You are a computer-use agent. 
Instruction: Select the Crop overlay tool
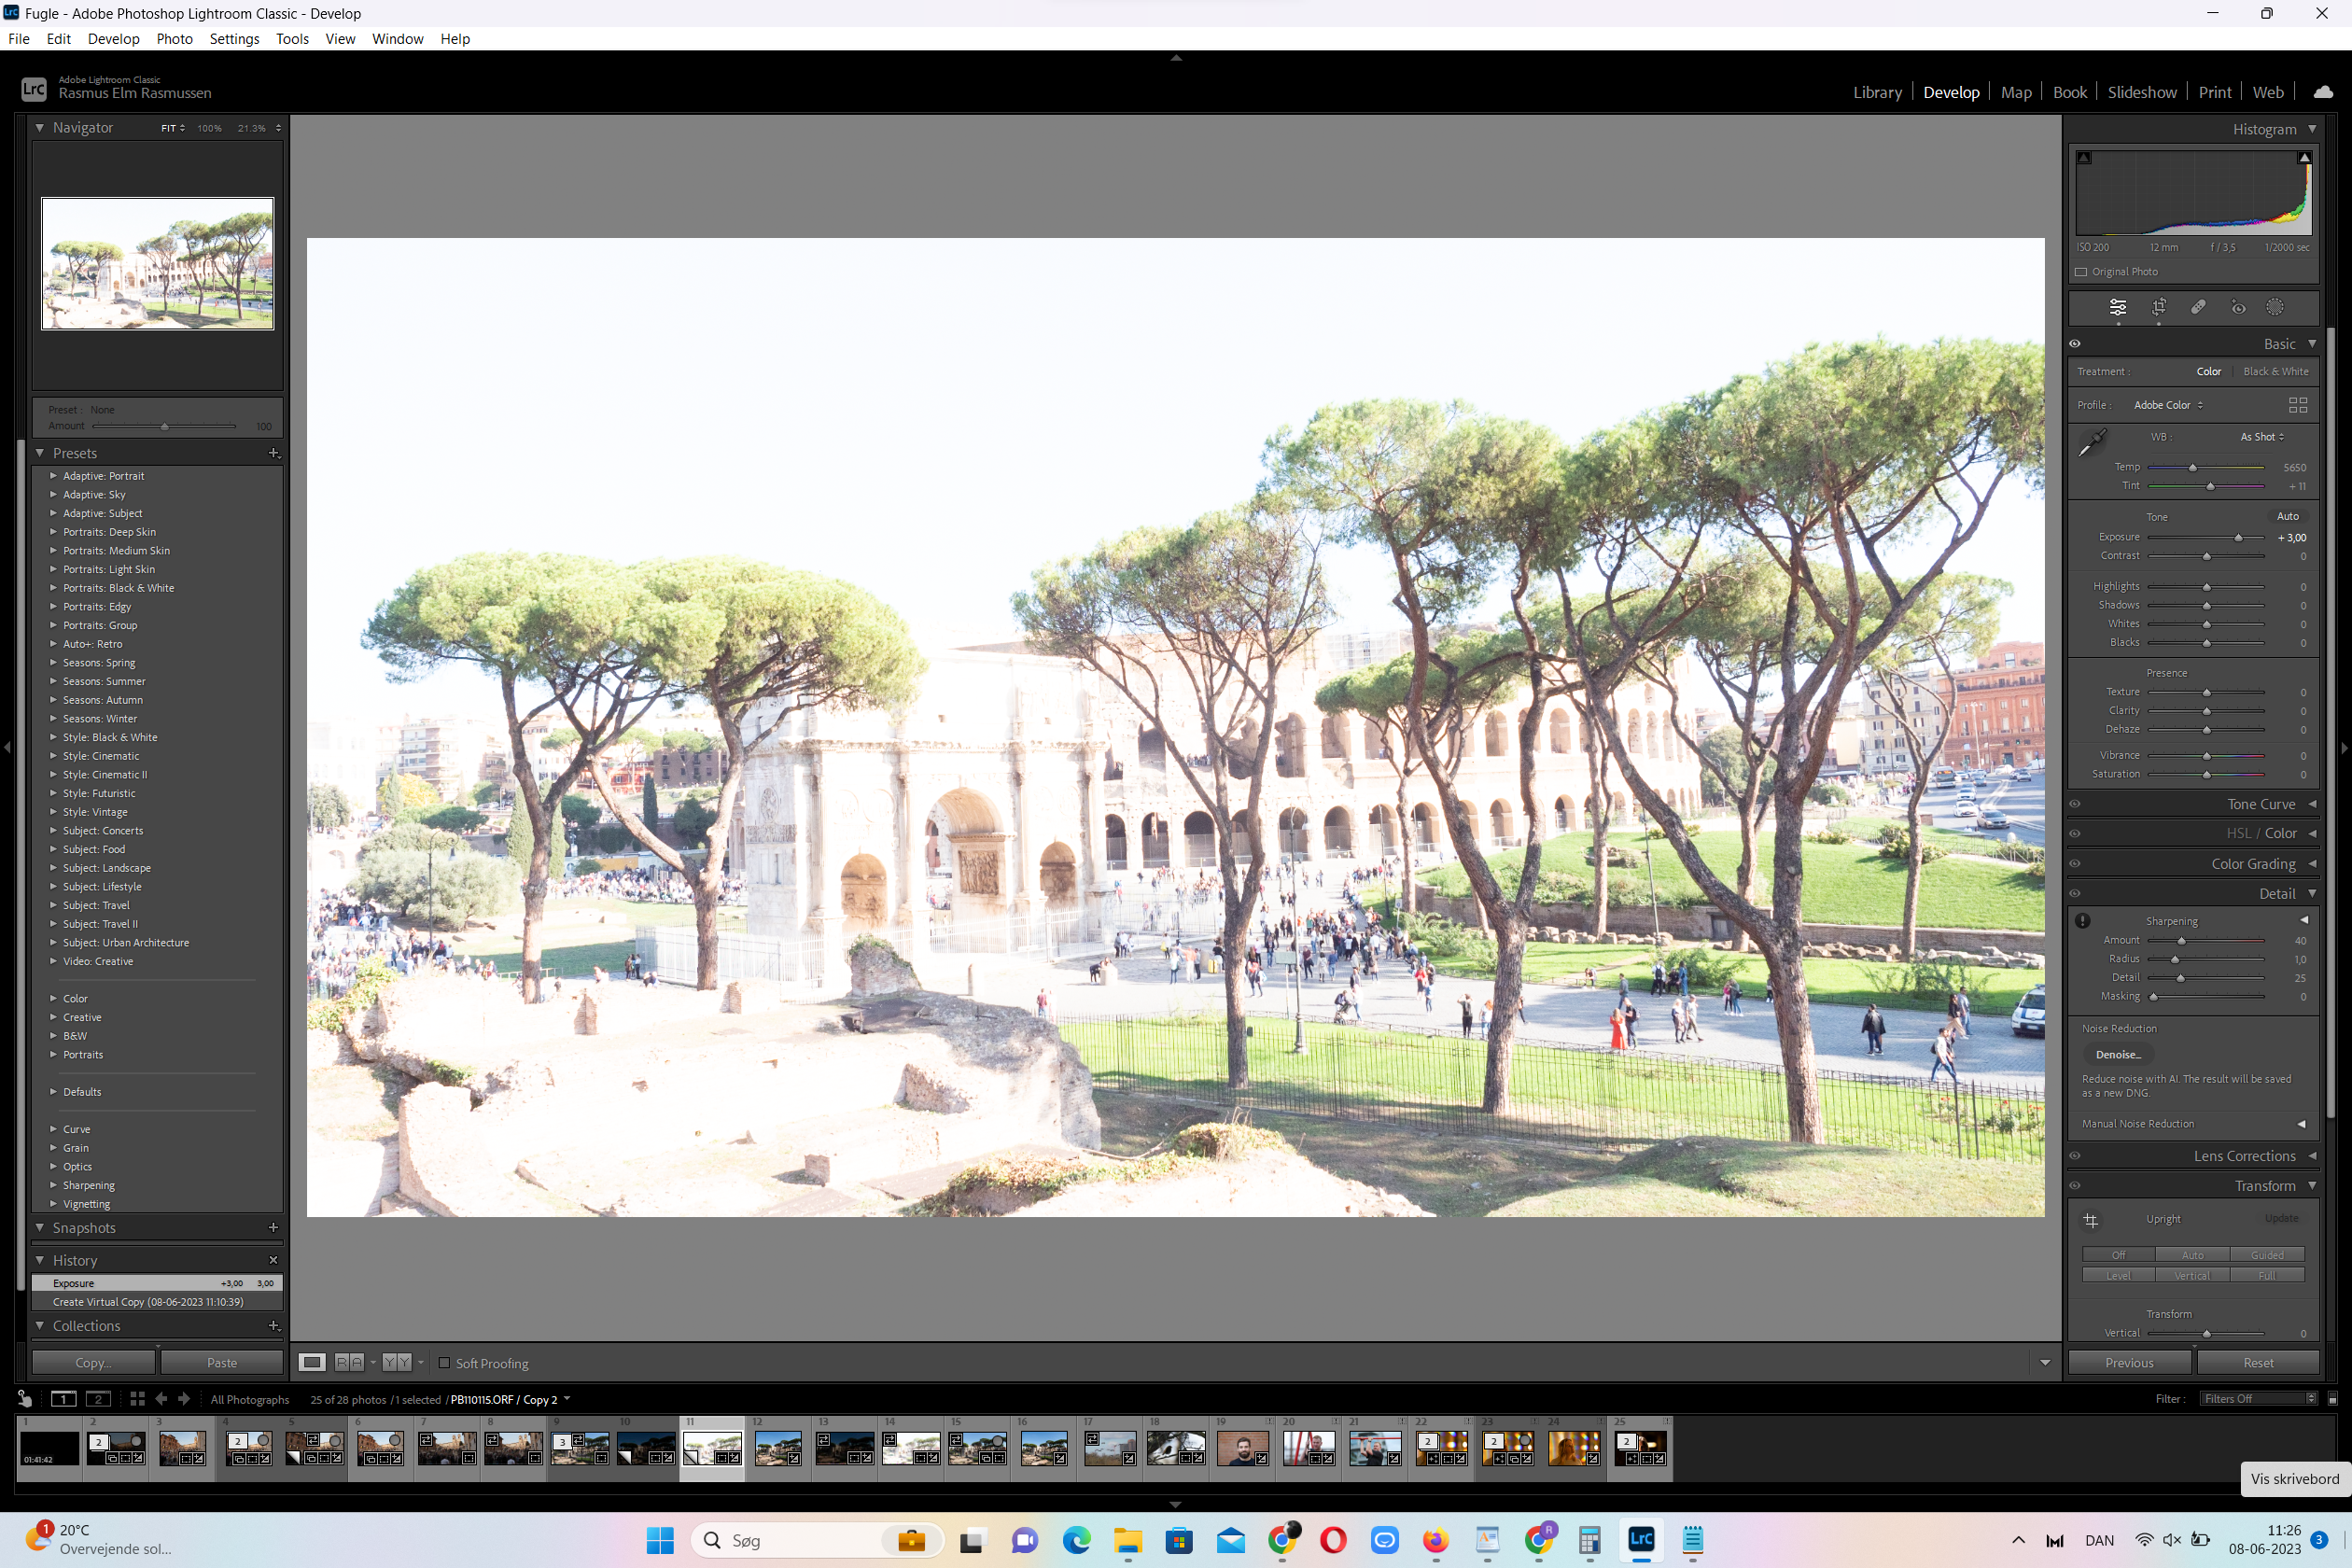click(x=2158, y=307)
